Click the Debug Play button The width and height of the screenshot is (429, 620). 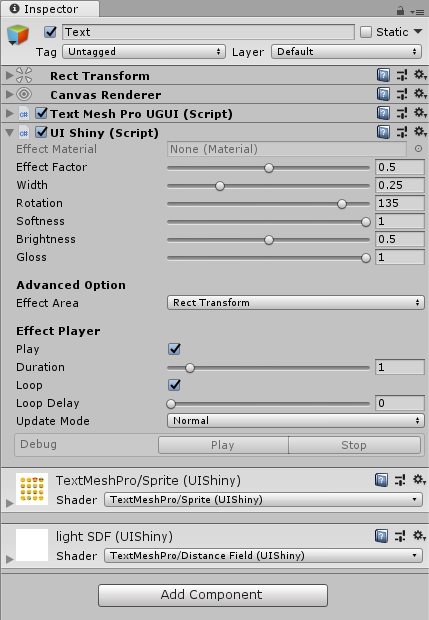pos(223,445)
